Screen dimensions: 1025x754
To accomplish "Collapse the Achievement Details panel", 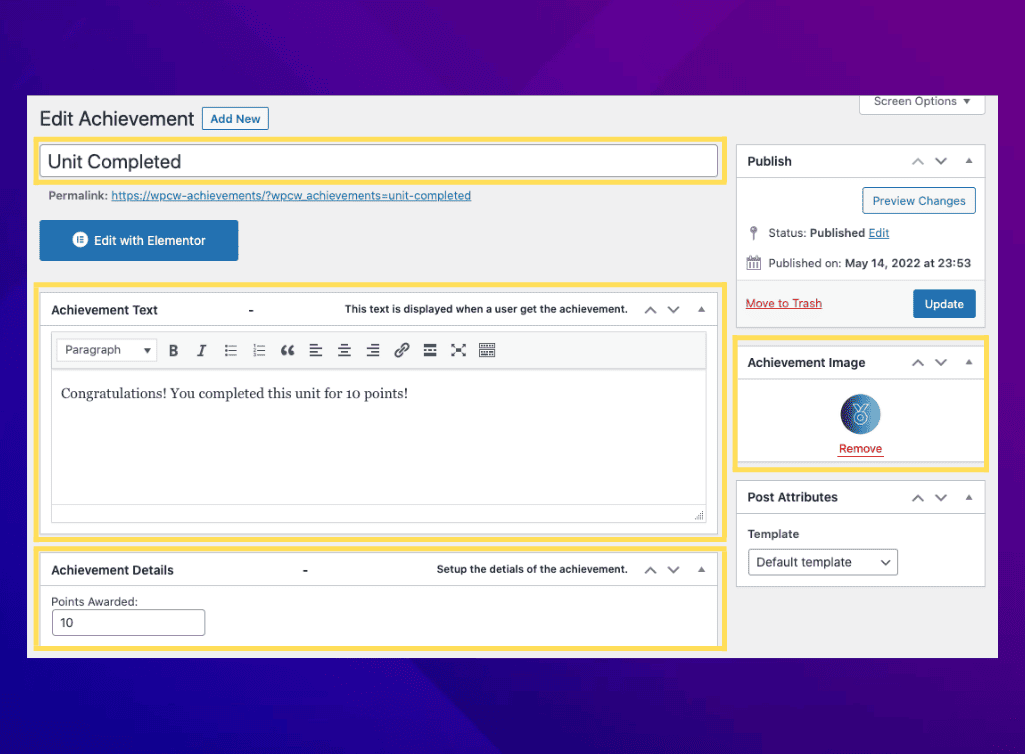I will [701, 570].
